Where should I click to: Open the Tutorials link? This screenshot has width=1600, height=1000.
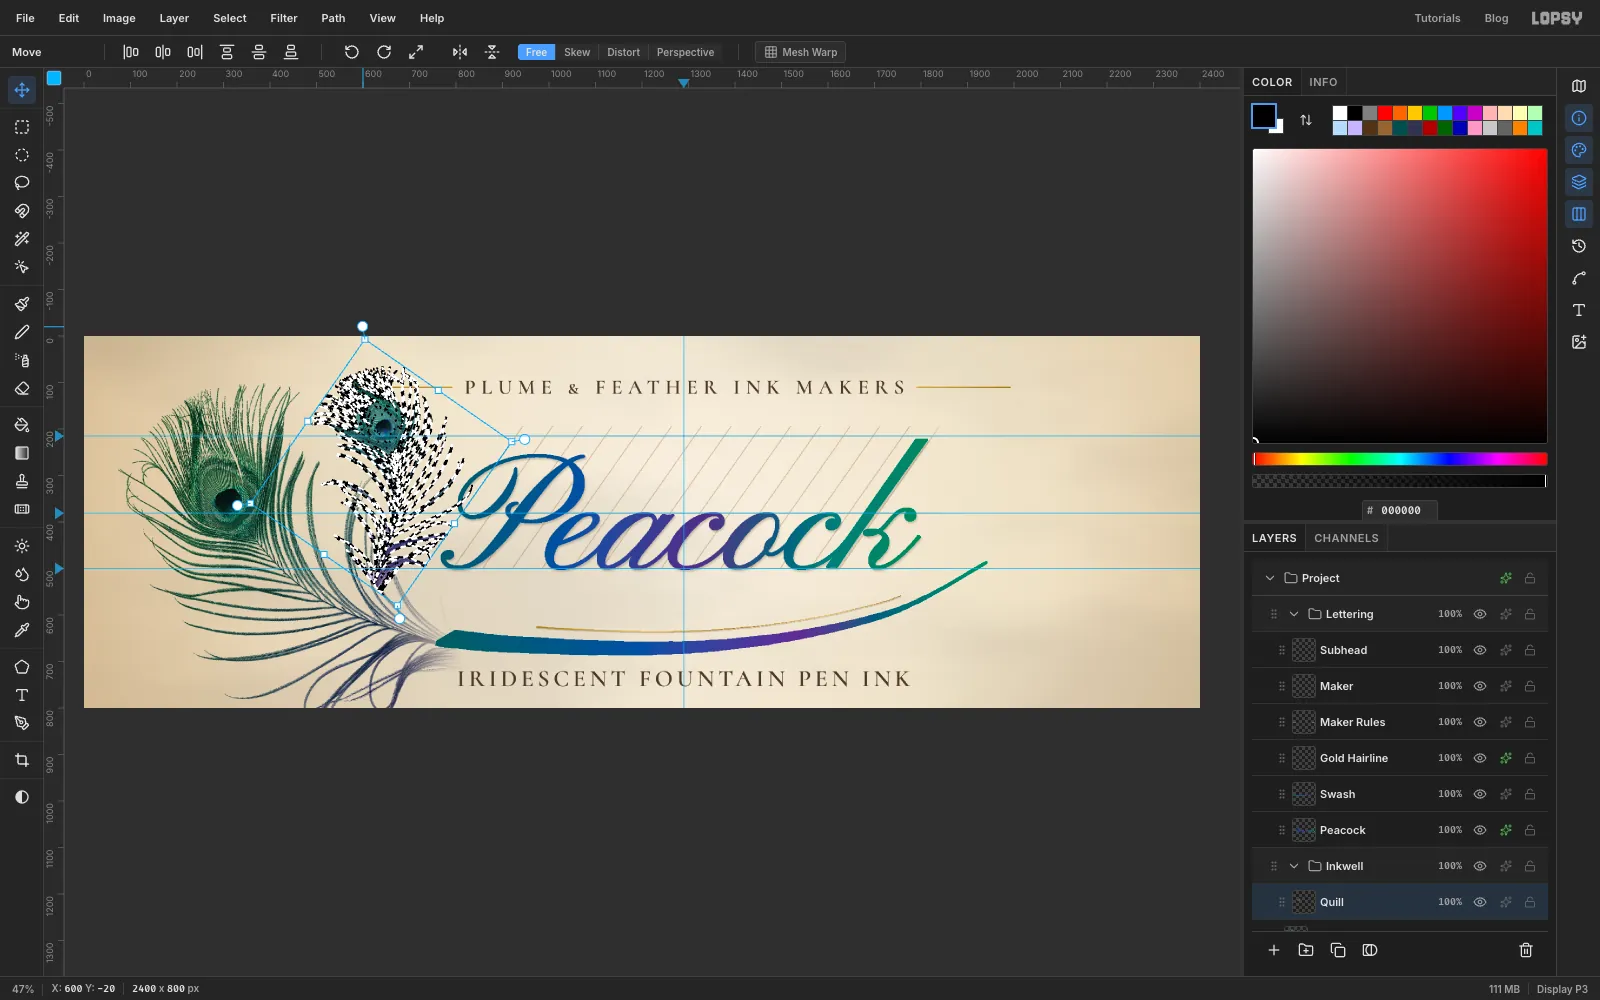coord(1437,18)
